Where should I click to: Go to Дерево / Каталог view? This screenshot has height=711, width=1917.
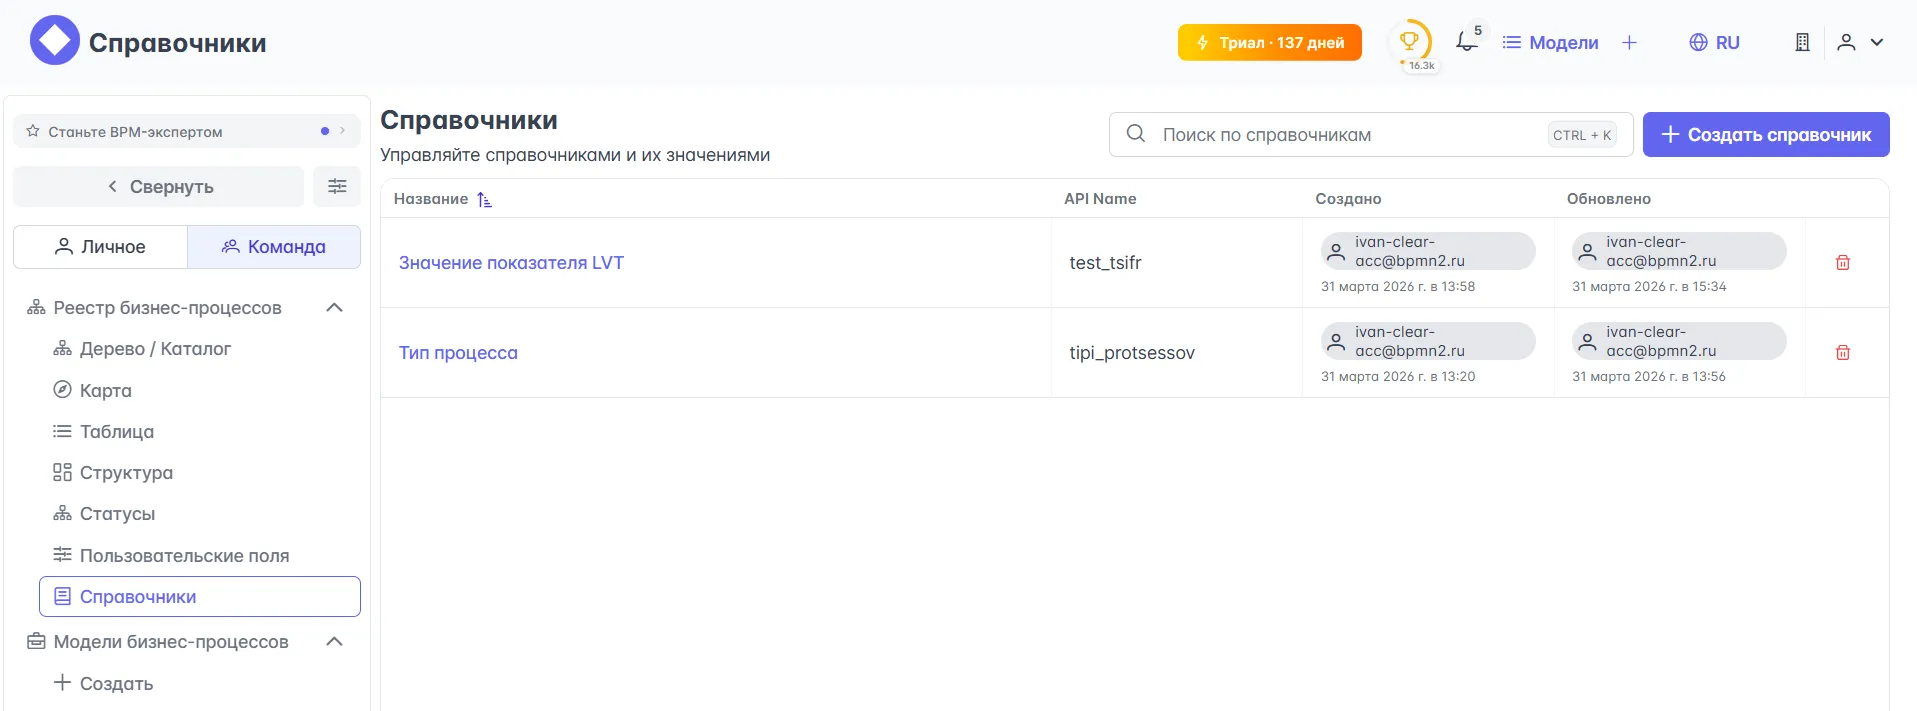[155, 349]
